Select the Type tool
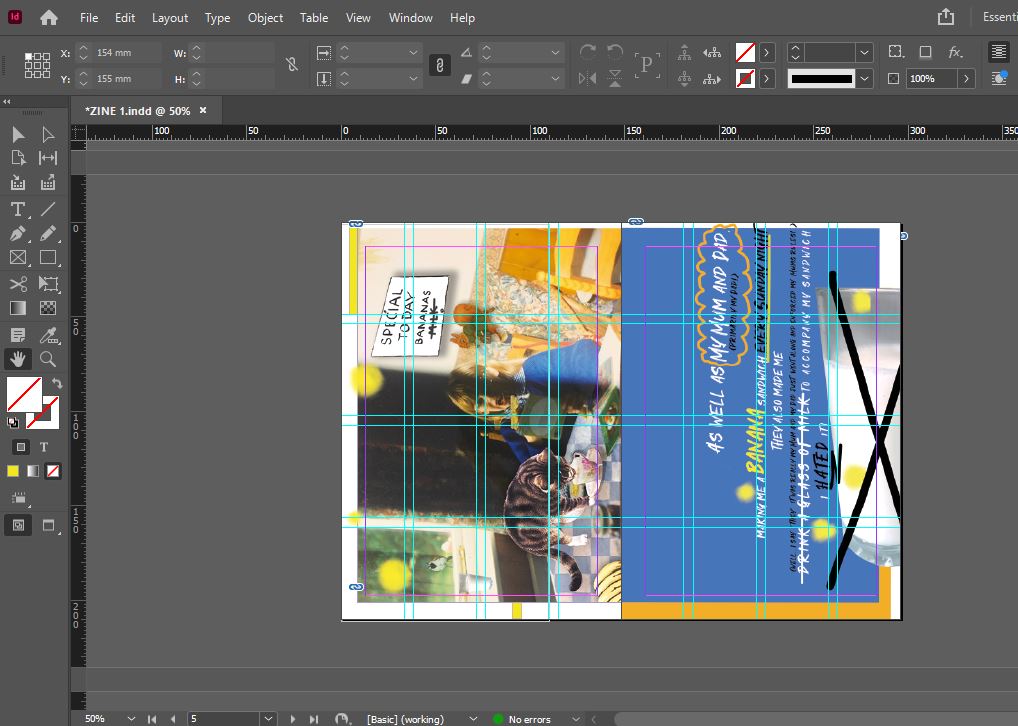1018x726 pixels. (x=18, y=209)
